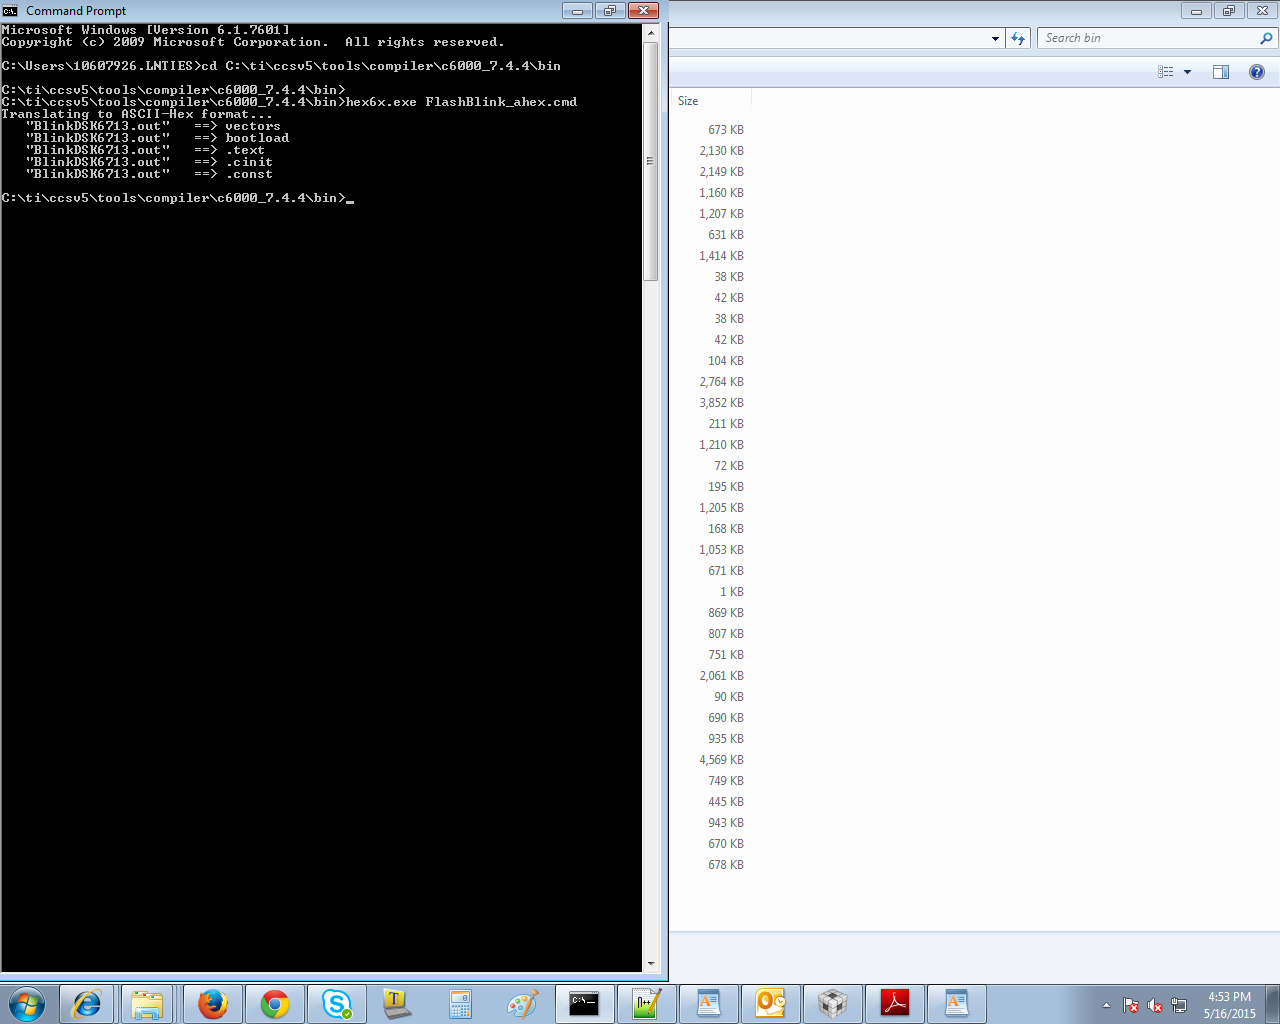Click the Change your view icon in Explorer
Screen dimensions: 1280x1024
1166,72
